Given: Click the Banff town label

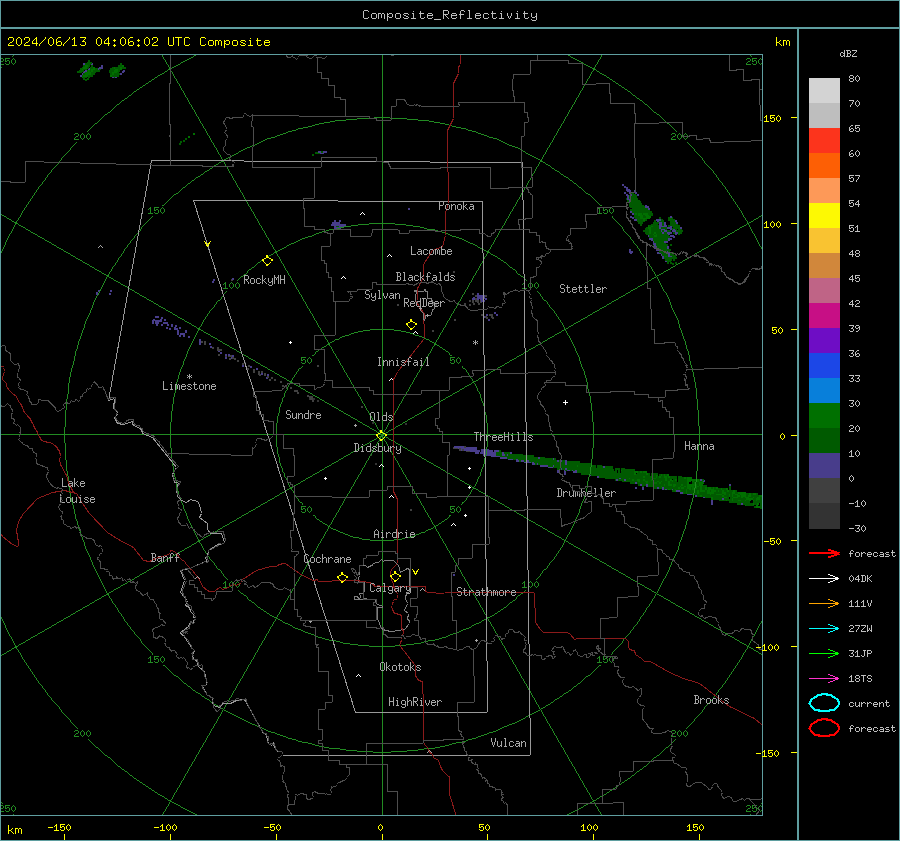Looking at the screenshot, I should [x=165, y=557].
